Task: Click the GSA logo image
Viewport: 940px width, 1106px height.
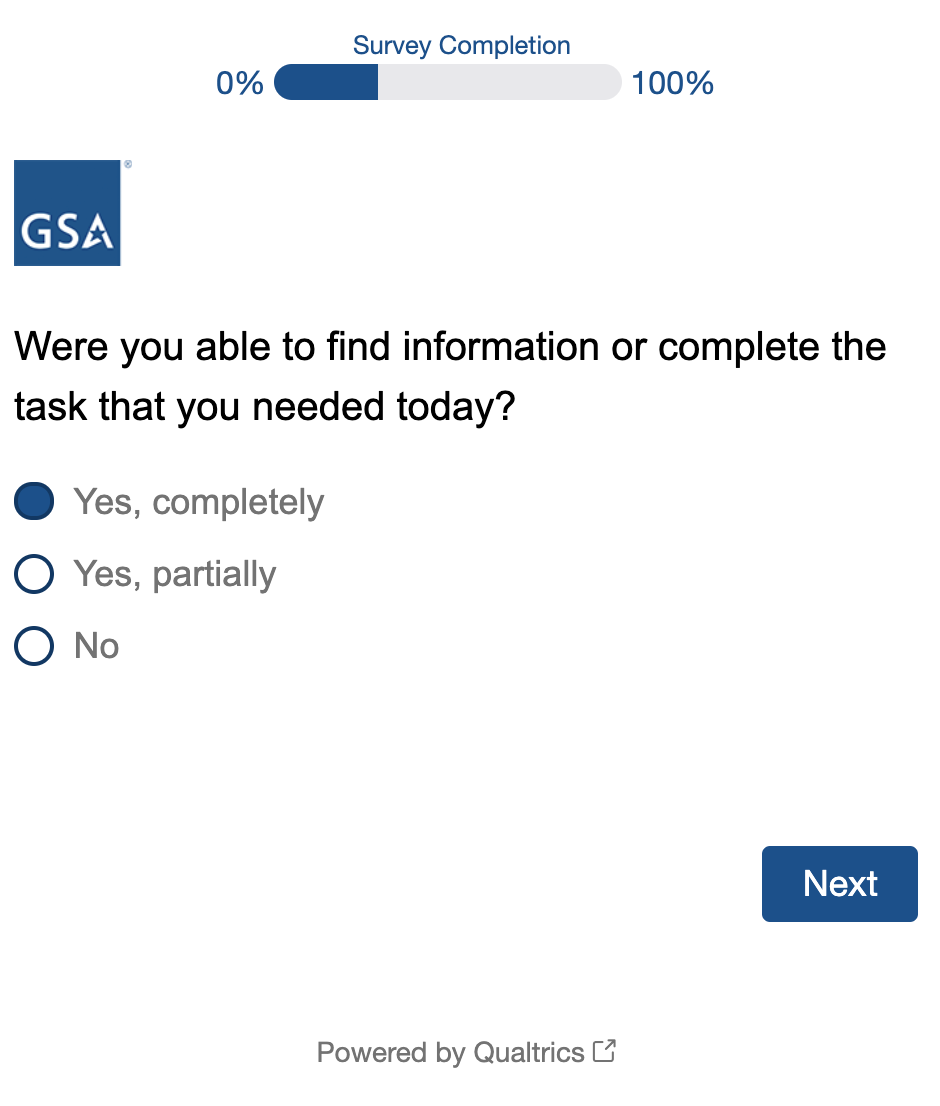Action: tap(67, 213)
